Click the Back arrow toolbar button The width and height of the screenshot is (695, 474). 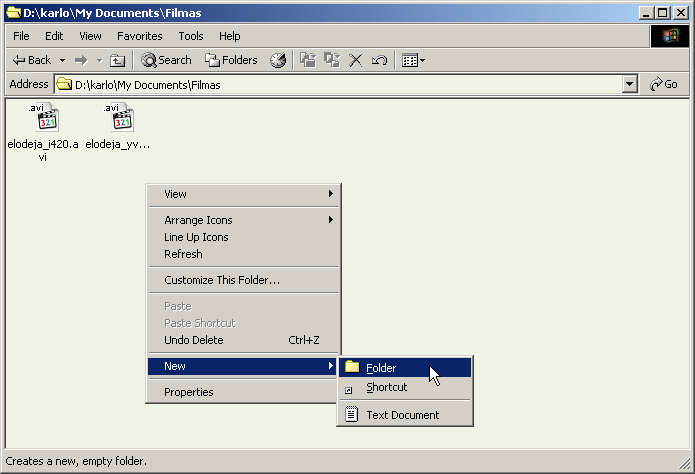[31, 60]
